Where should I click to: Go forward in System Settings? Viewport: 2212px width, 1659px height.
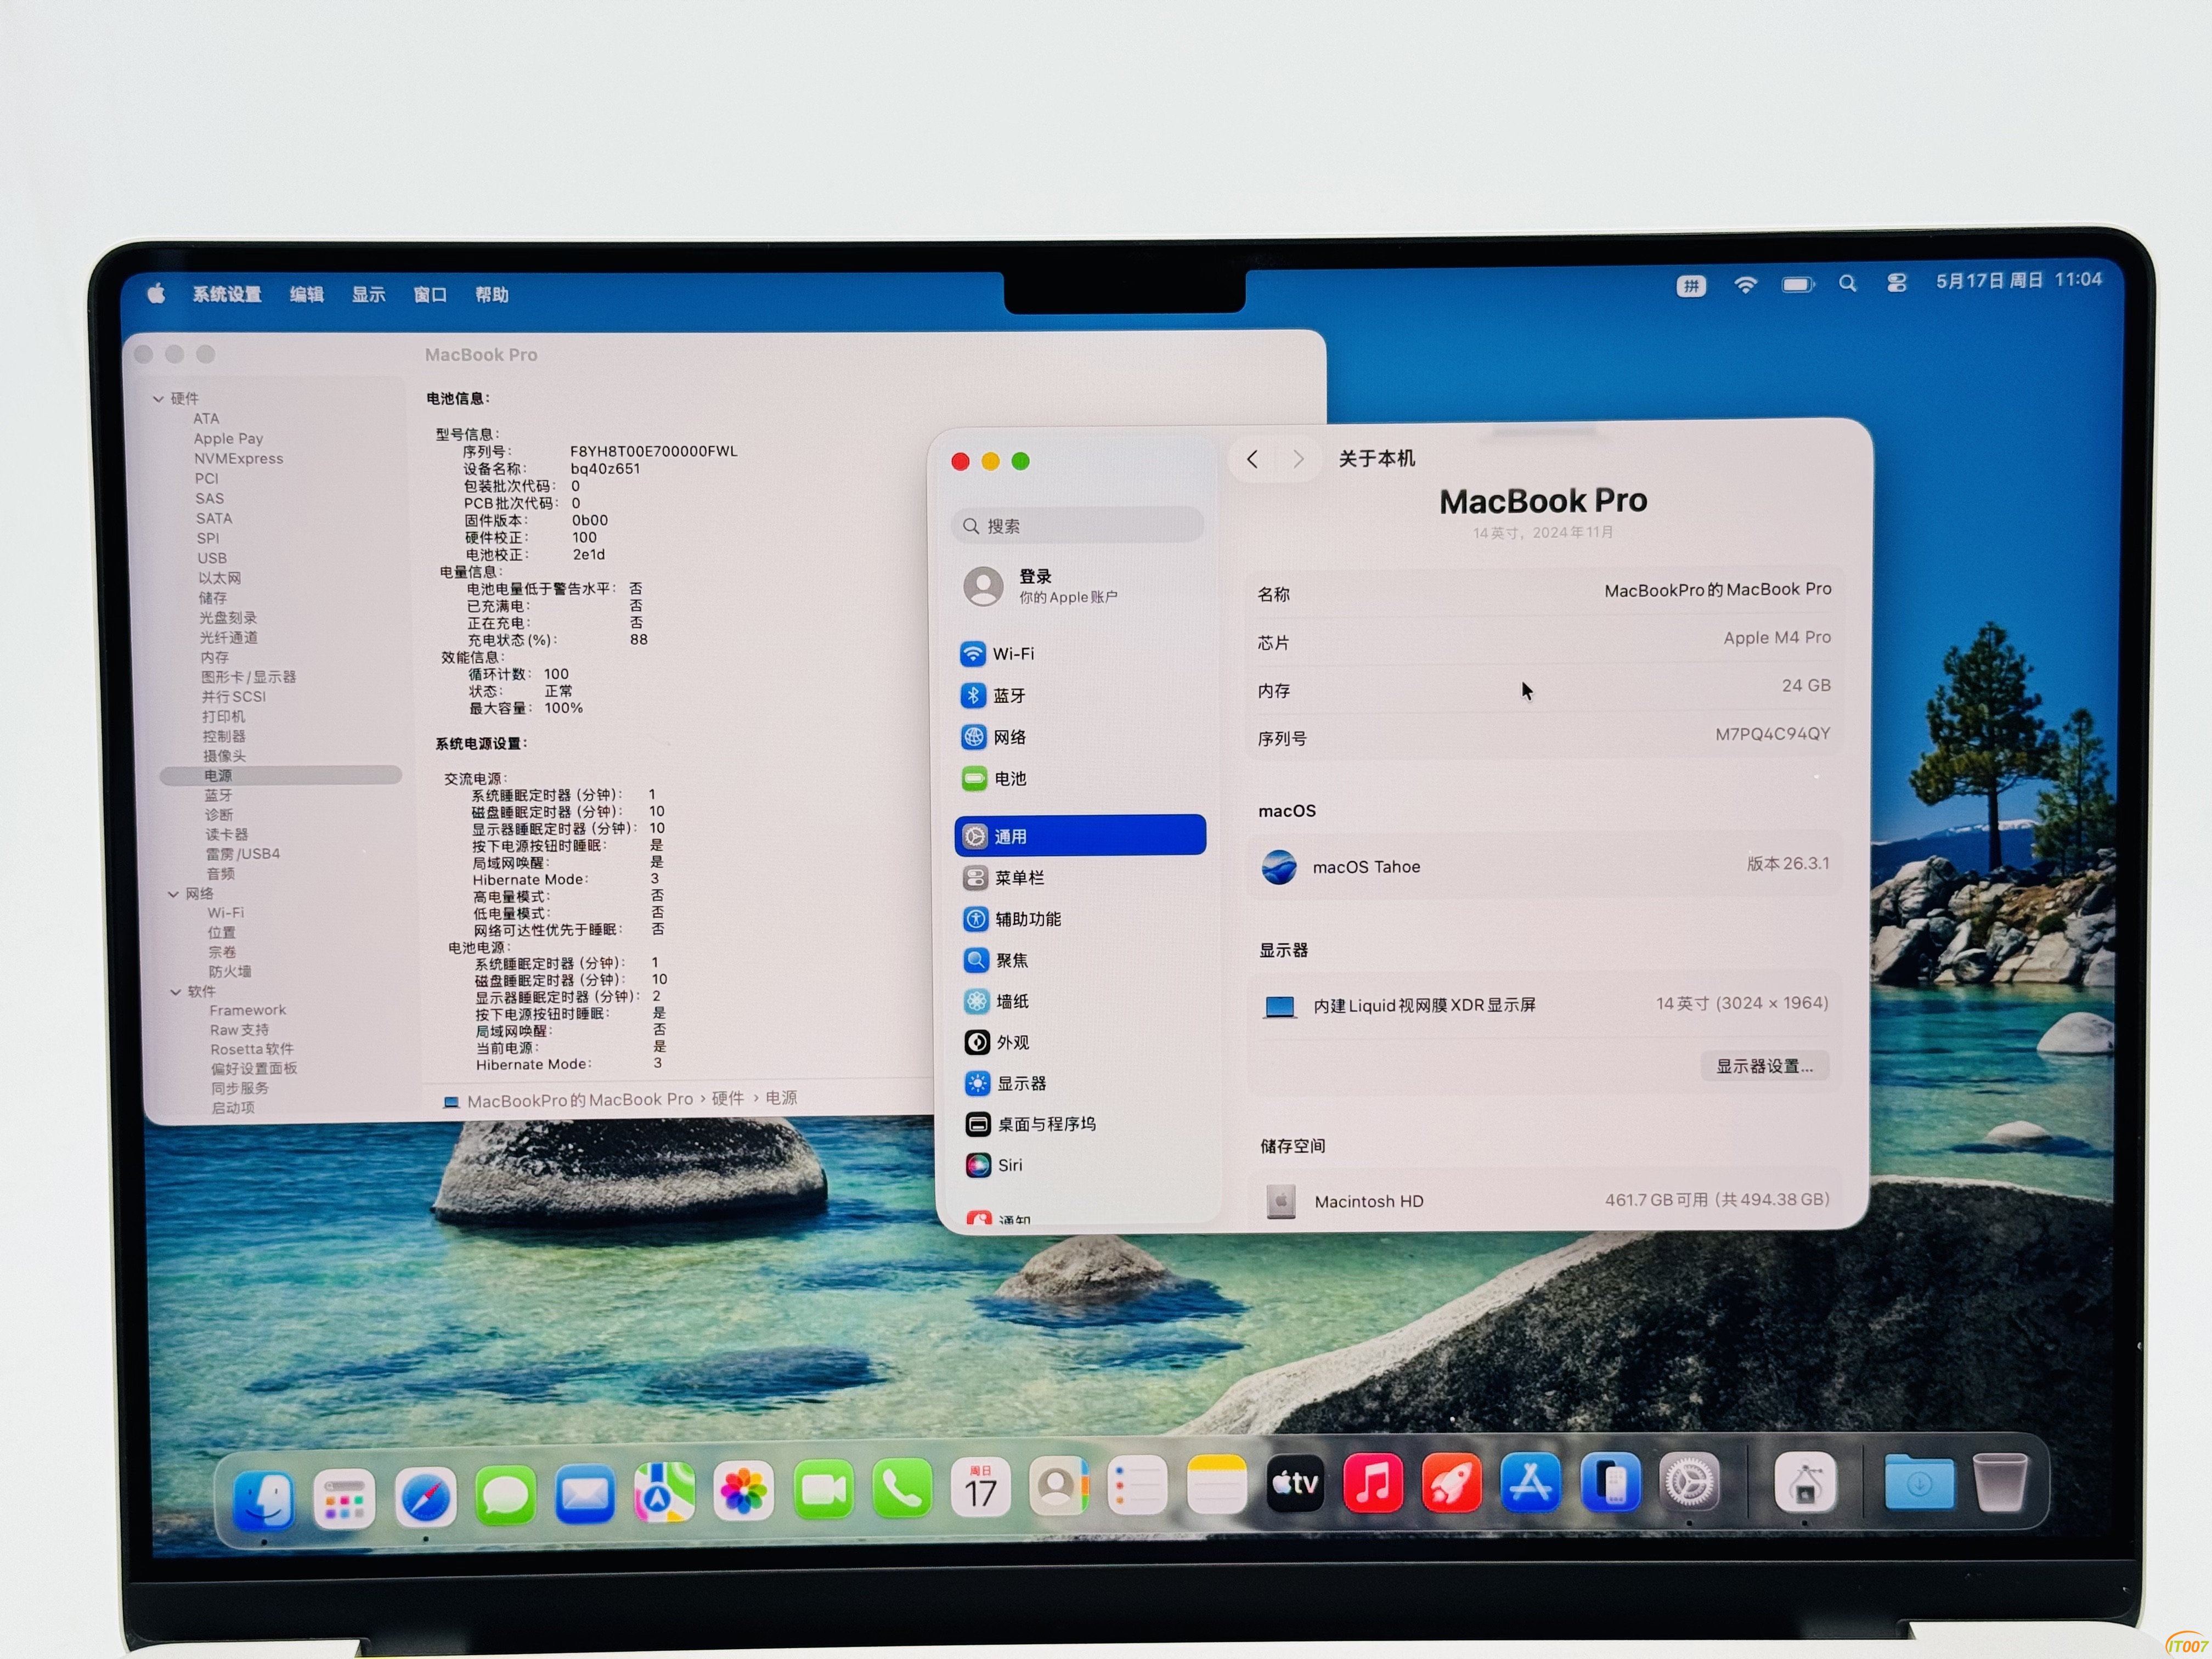click(x=1298, y=459)
